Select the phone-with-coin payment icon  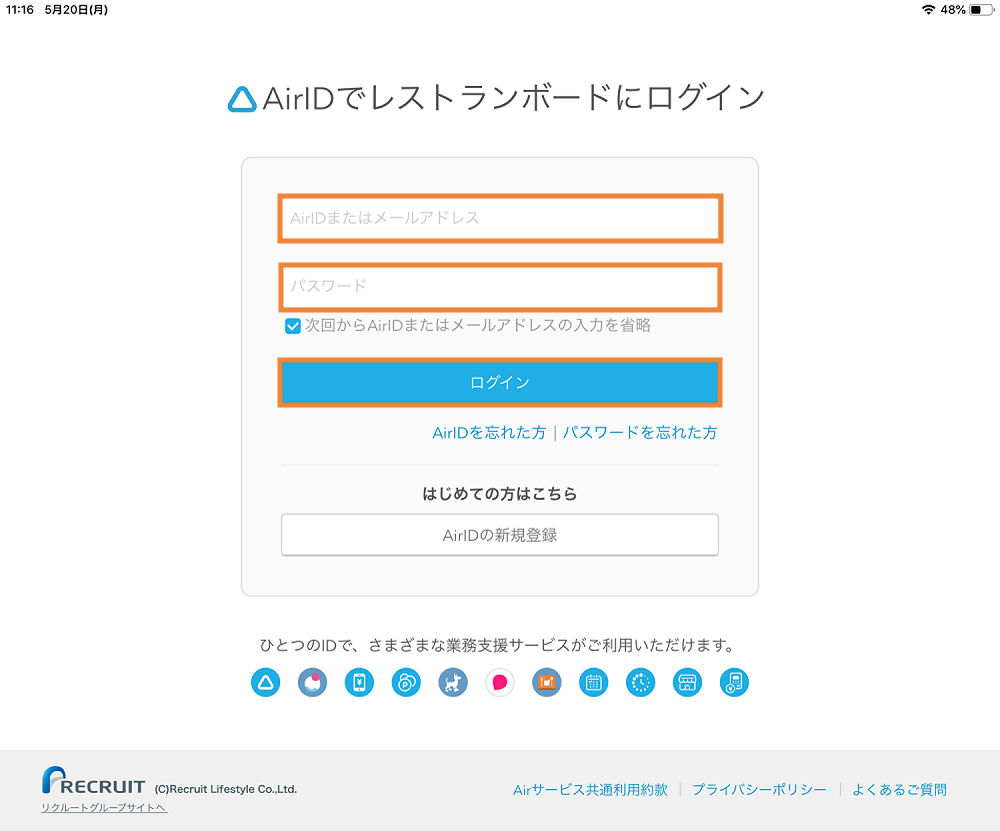pos(734,682)
